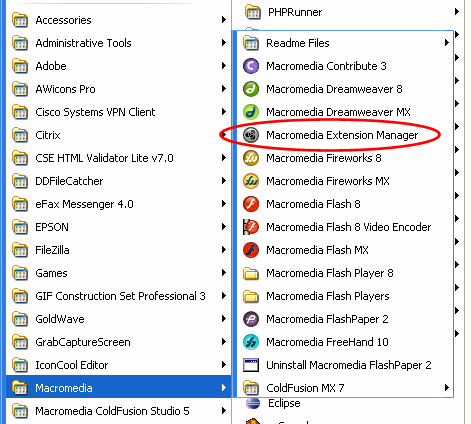Viewport: 471px width, 424px height.
Task: Expand the Games submenu arrow
Action: pyautogui.click(x=224, y=273)
